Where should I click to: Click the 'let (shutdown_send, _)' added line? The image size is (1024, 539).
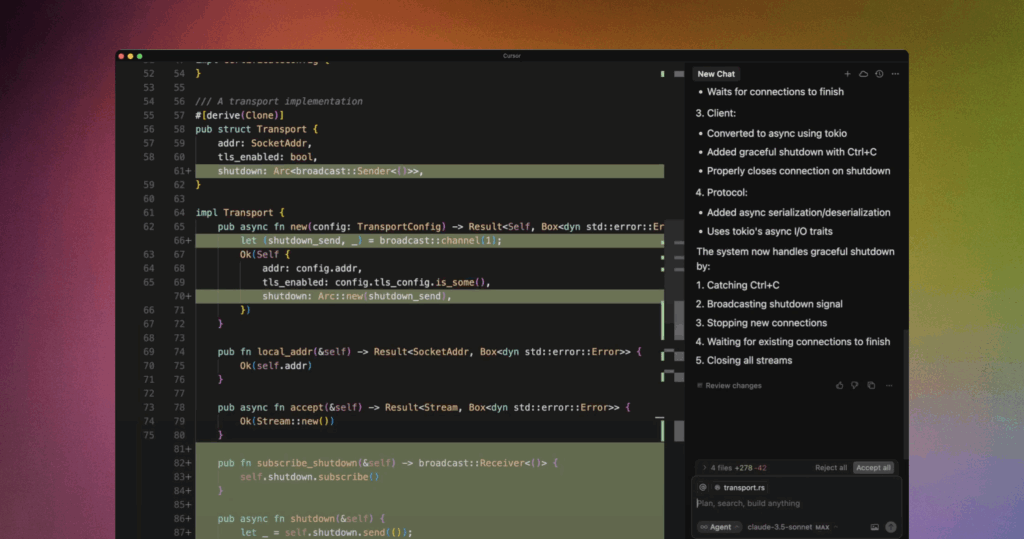click(430, 240)
